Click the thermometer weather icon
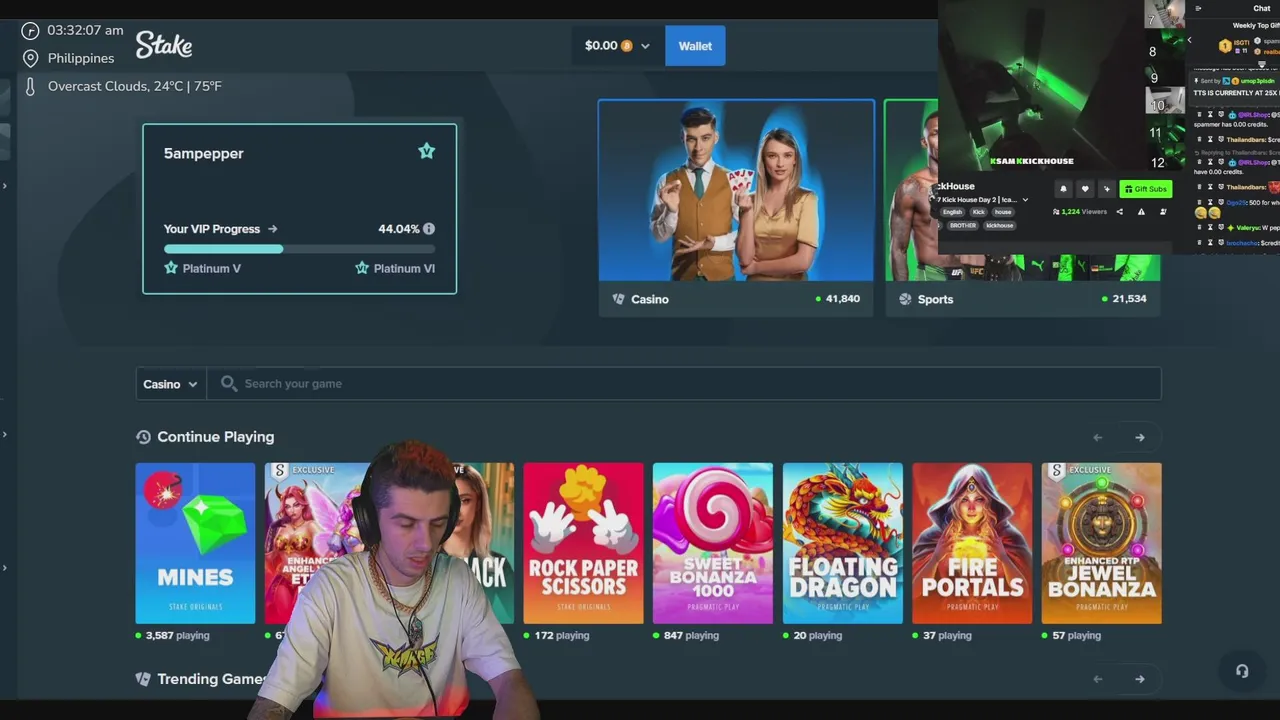The height and width of the screenshot is (720, 1280). (30, 87)
